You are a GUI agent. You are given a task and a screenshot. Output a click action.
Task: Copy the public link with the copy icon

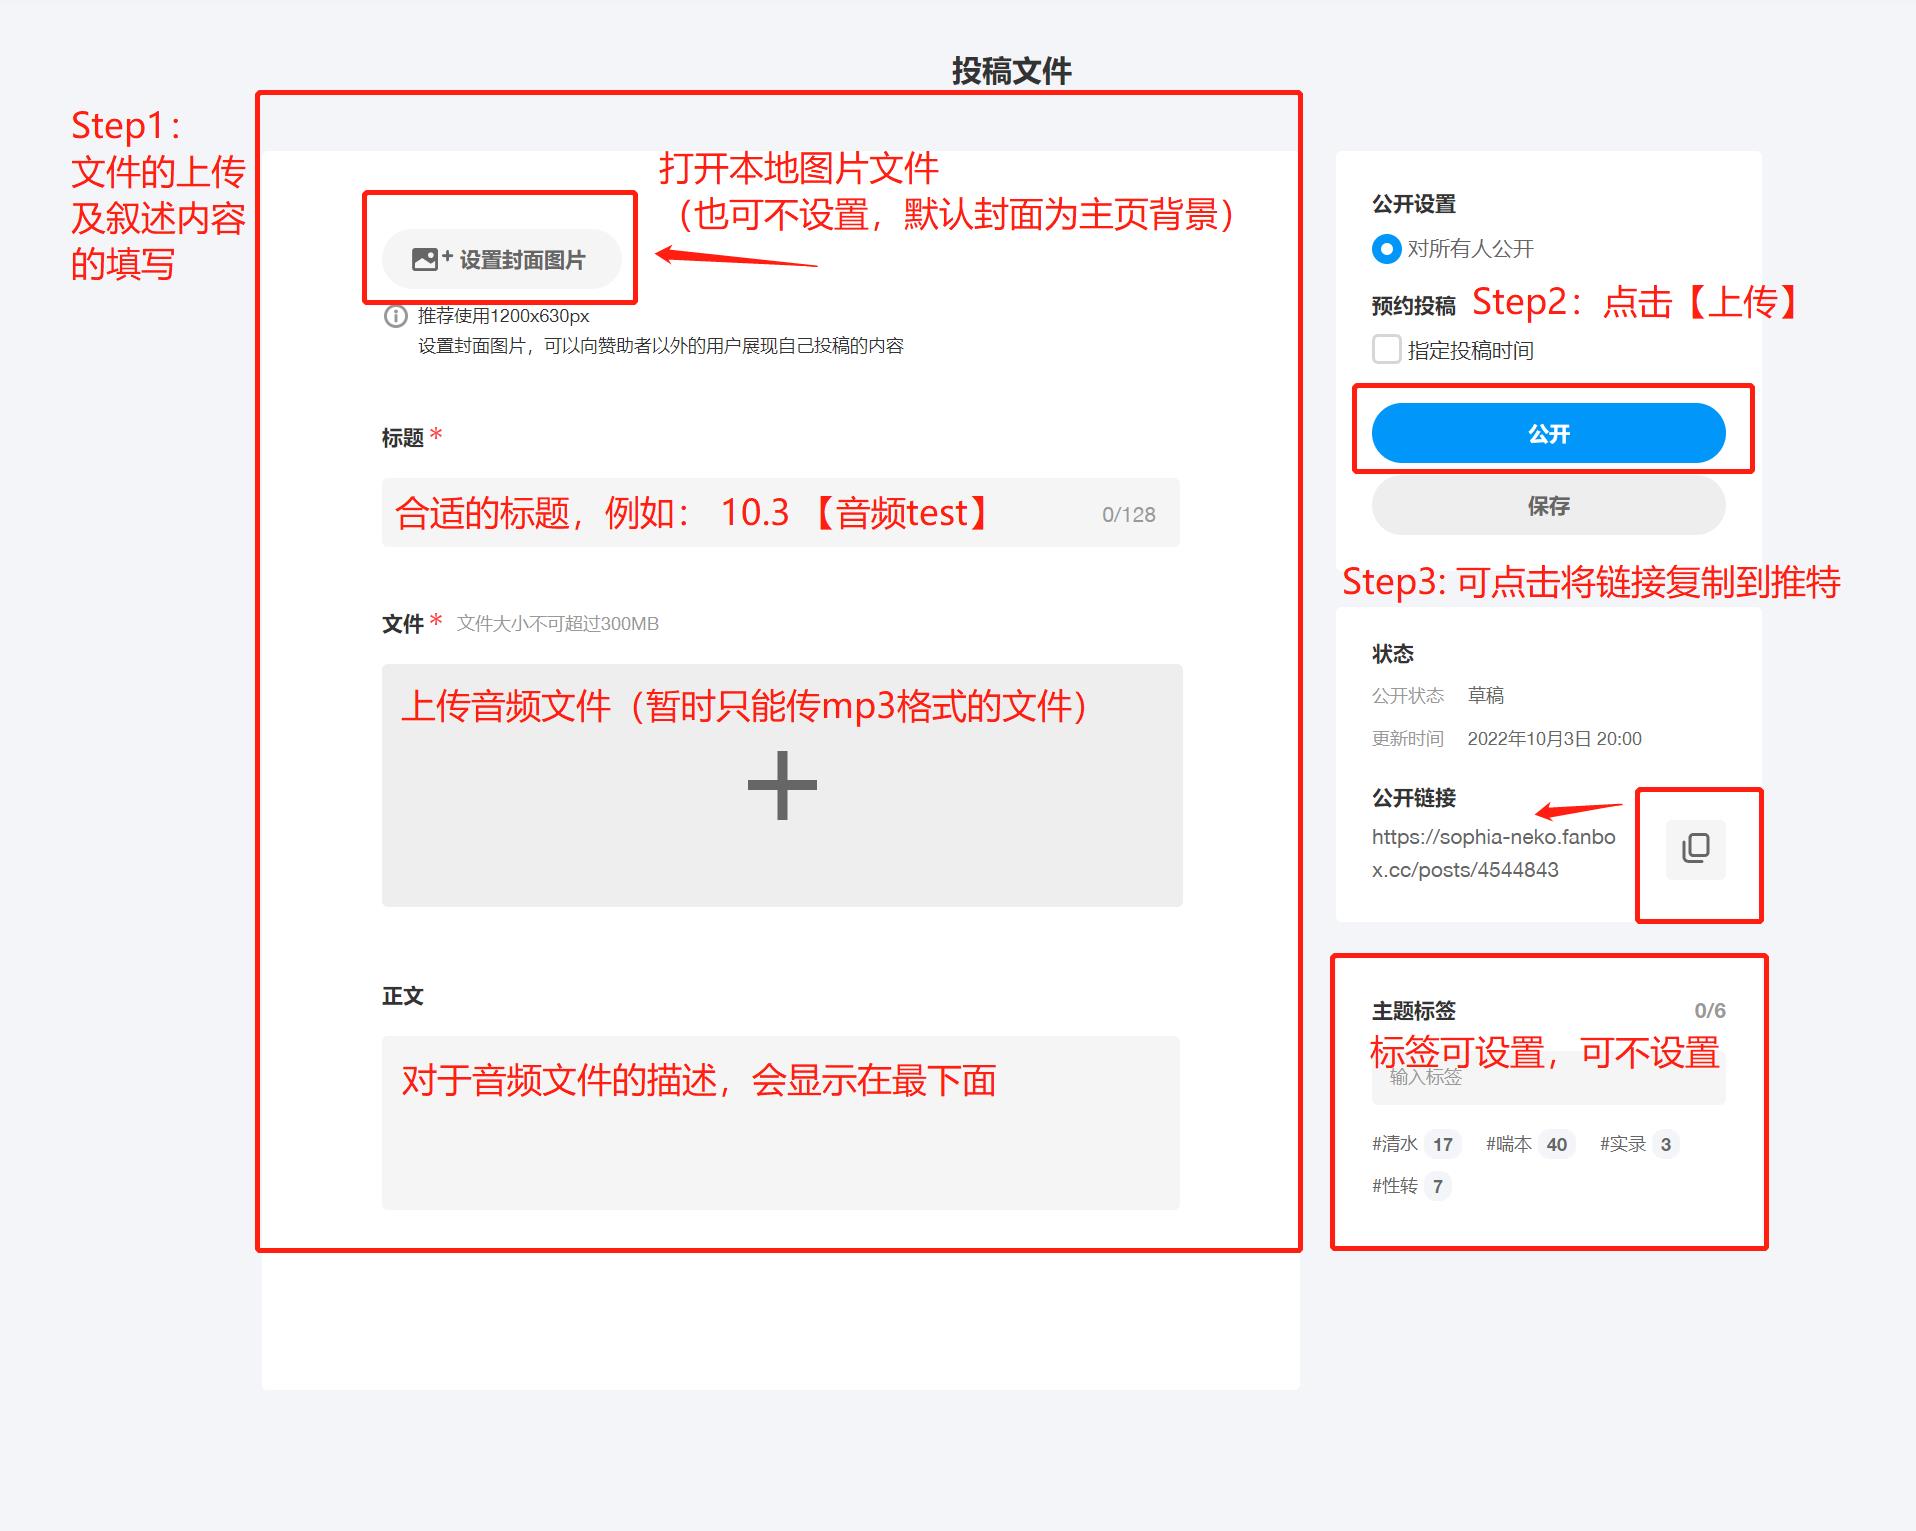point(1695,849)
